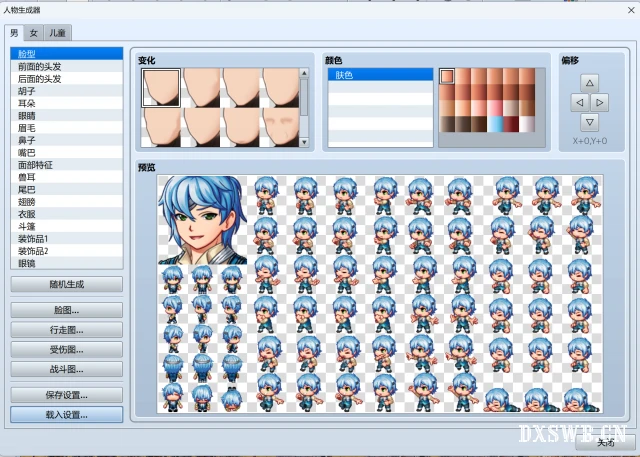Click the offset right arrow button
This screenshot has height=457, width=640.
coord(599,102)
